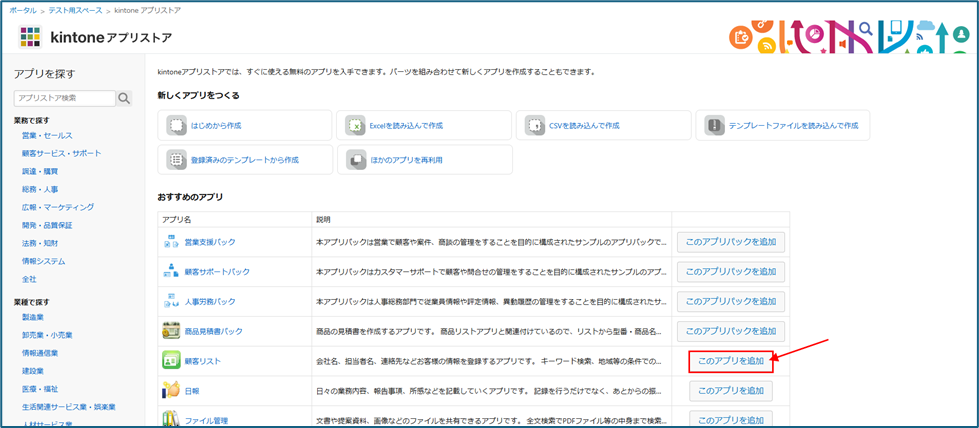The width and height of the screenshot is (979, 428).
Task: Click the search magnifier icon
Action: (x=124, y=98)
